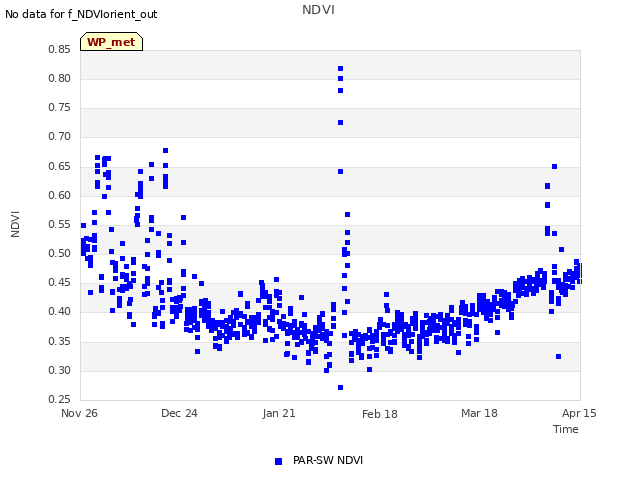Click the WP_met label box
Image resolution: width=640 pixels, height=480 pixels.
coord(111,42)
